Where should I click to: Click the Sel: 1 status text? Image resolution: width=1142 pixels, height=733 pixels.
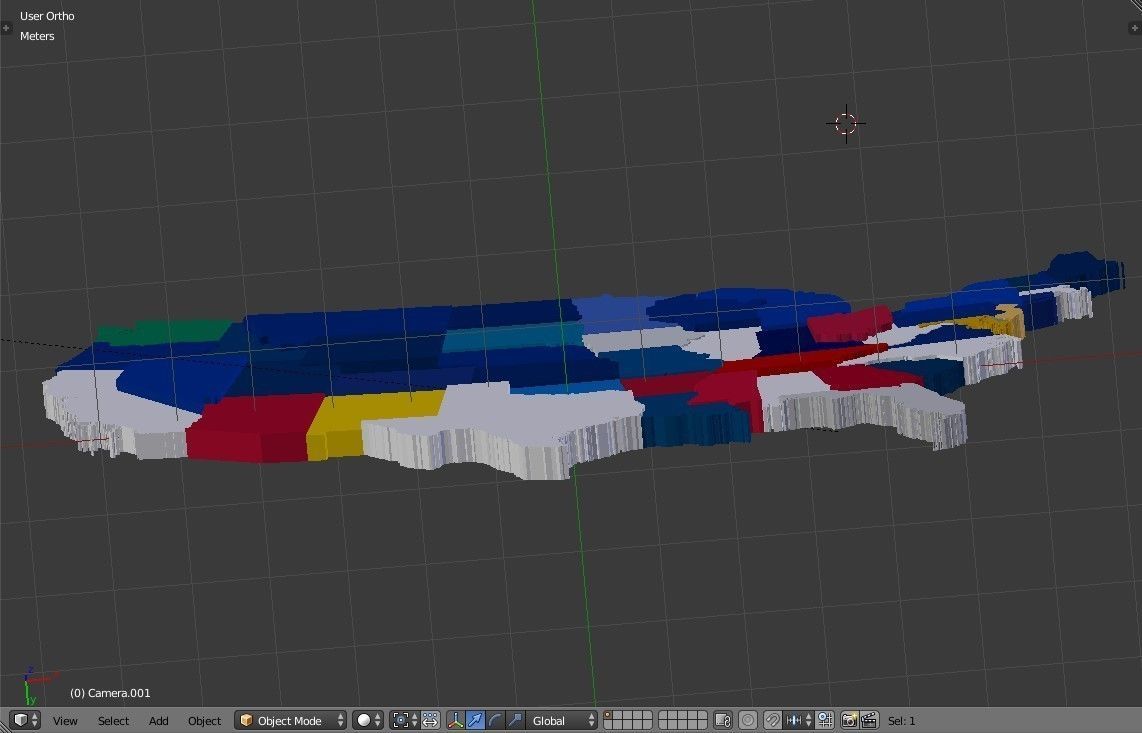(x=902, y=721)
